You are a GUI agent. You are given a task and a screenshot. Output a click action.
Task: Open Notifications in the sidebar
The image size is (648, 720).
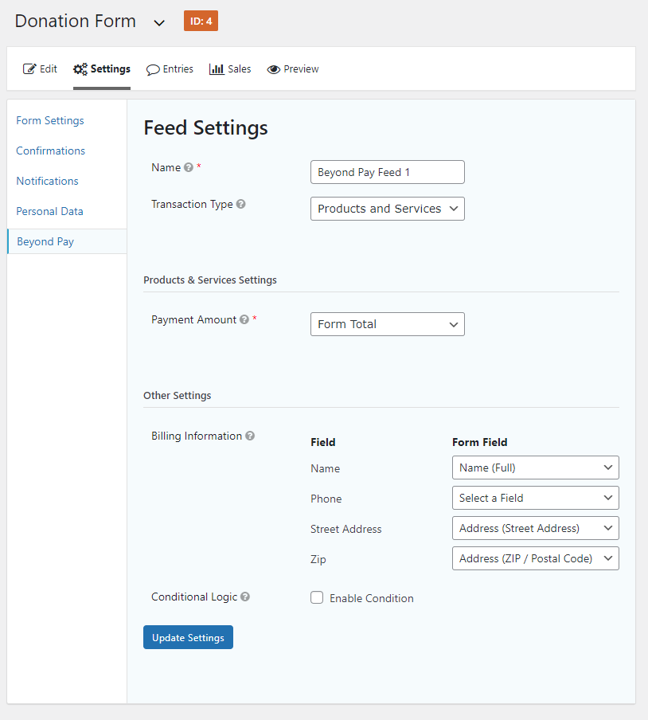pyautogui.click(x=47, y=181)
